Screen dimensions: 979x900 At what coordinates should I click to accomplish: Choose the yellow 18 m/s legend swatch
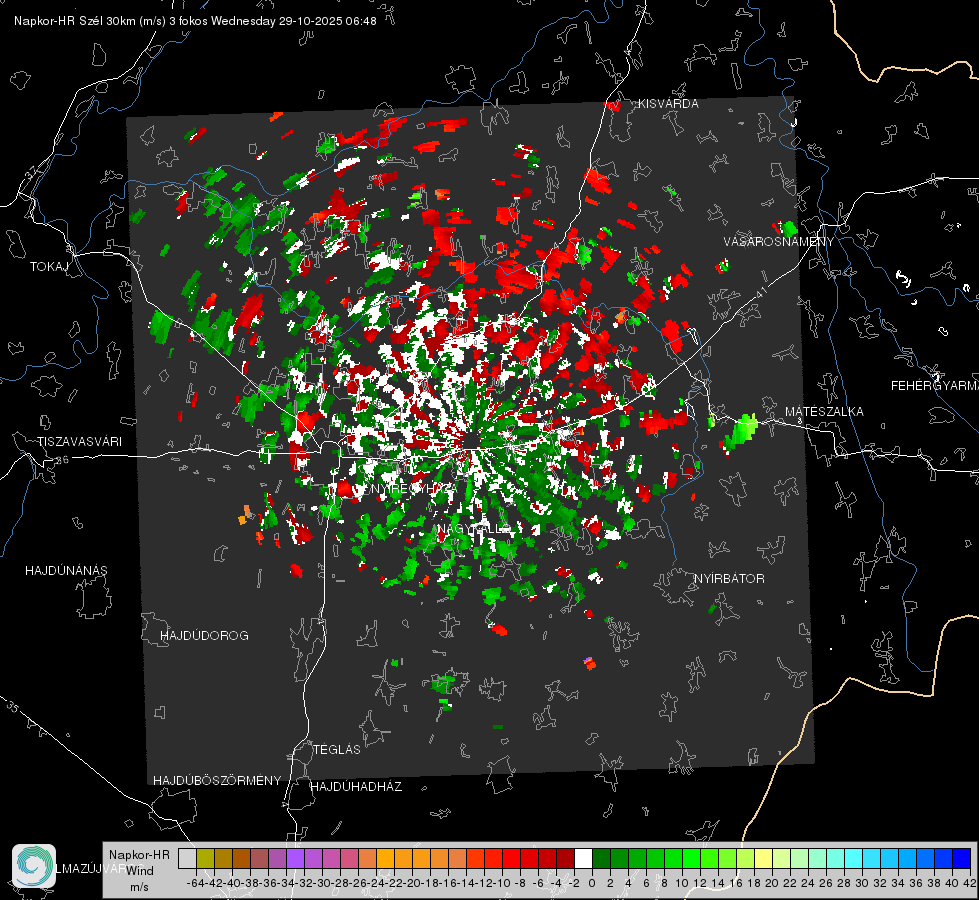pyautogui.click(x=764, y=858)
